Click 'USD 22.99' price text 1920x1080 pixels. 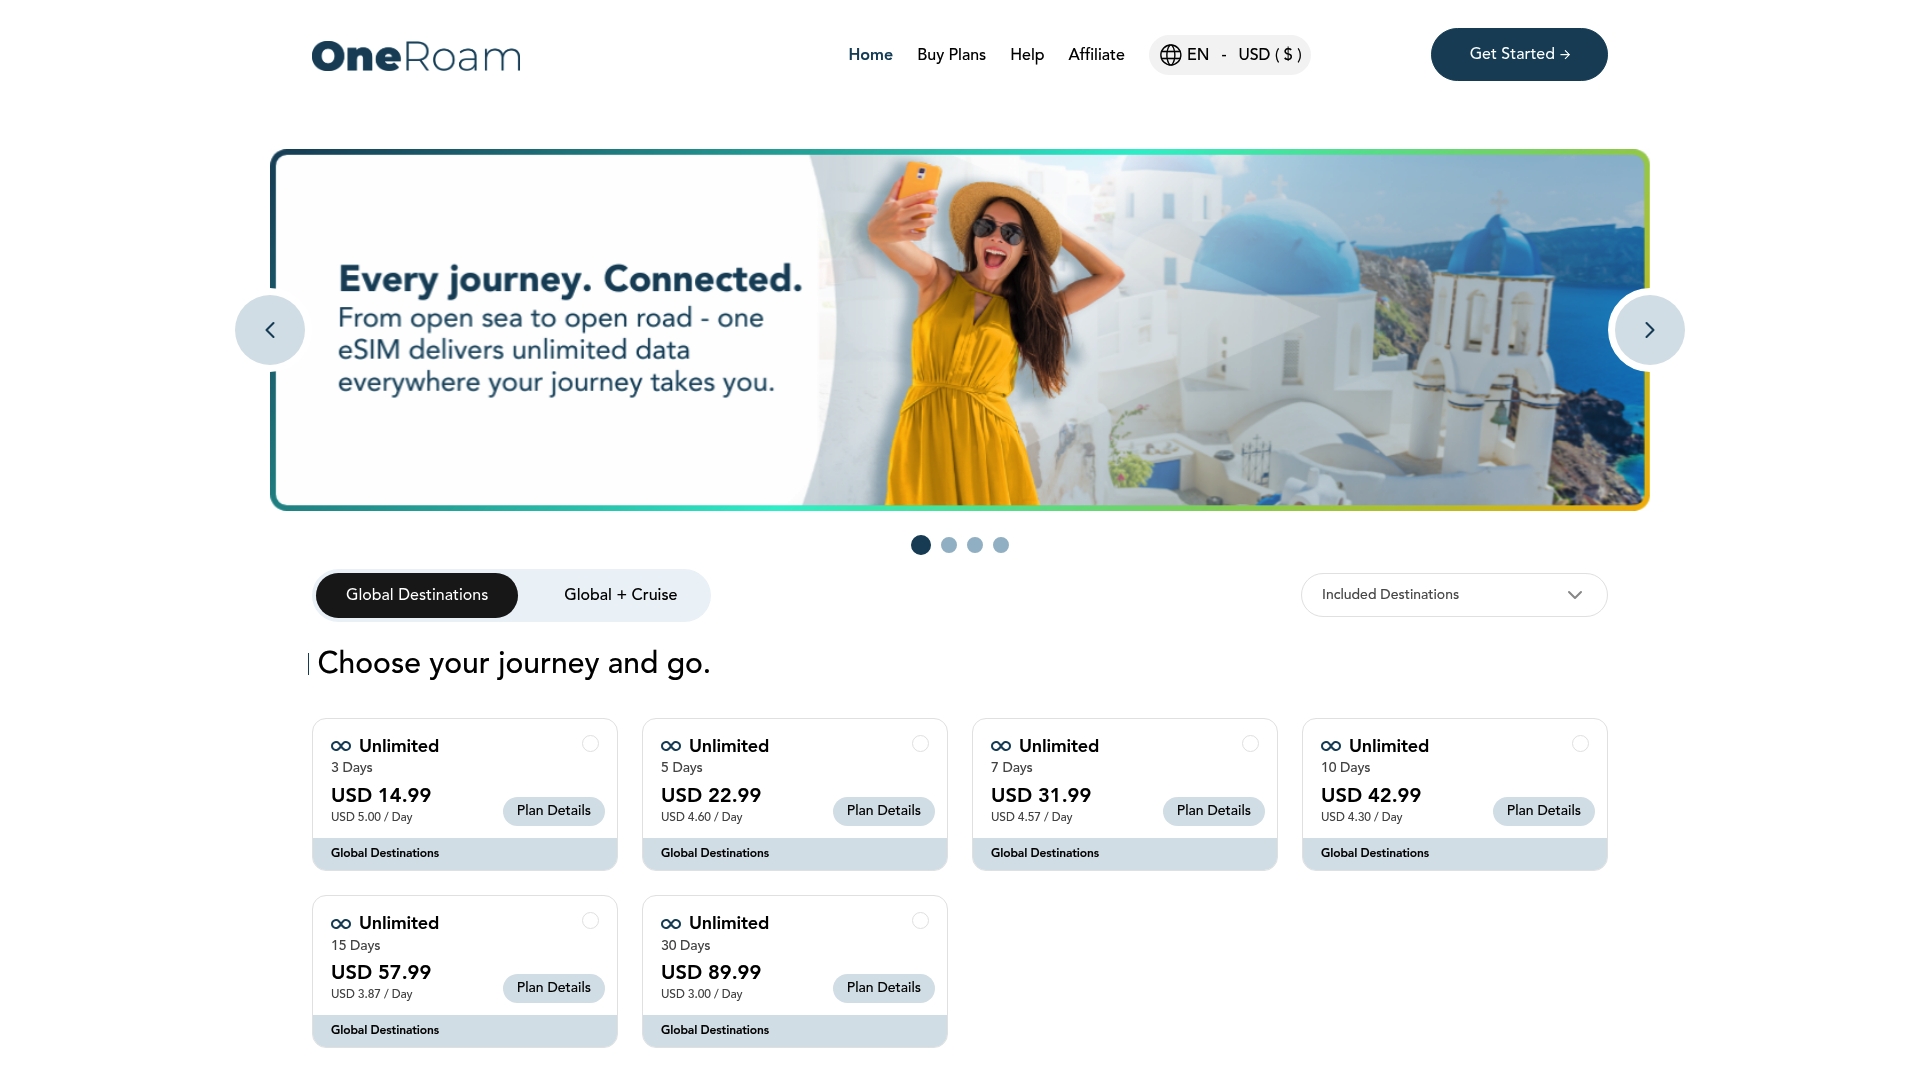(711, 796)
